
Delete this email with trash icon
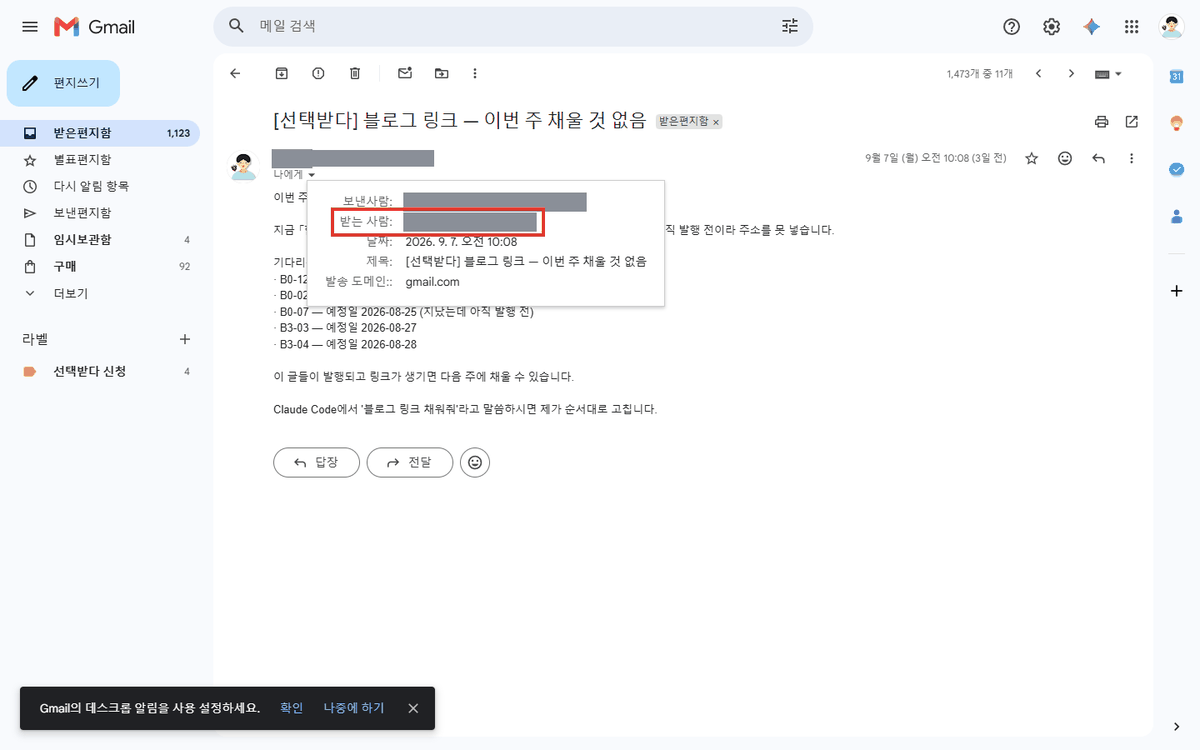click(x=355, y=73)
